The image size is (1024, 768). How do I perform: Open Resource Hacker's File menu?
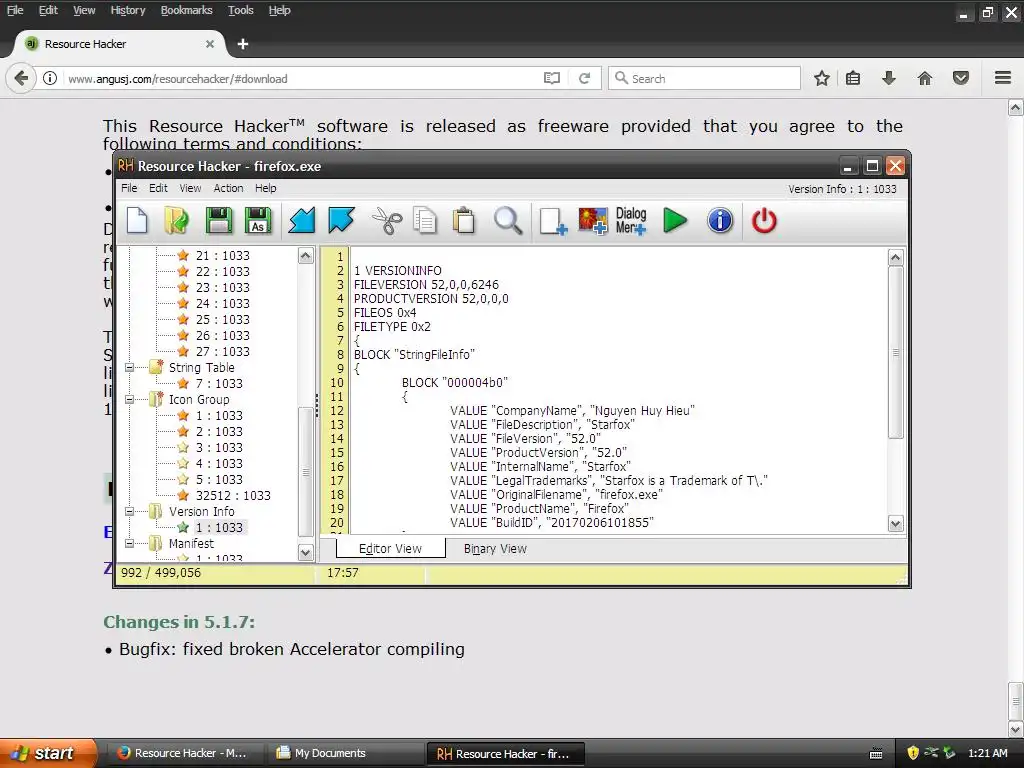tap(129, 188)
